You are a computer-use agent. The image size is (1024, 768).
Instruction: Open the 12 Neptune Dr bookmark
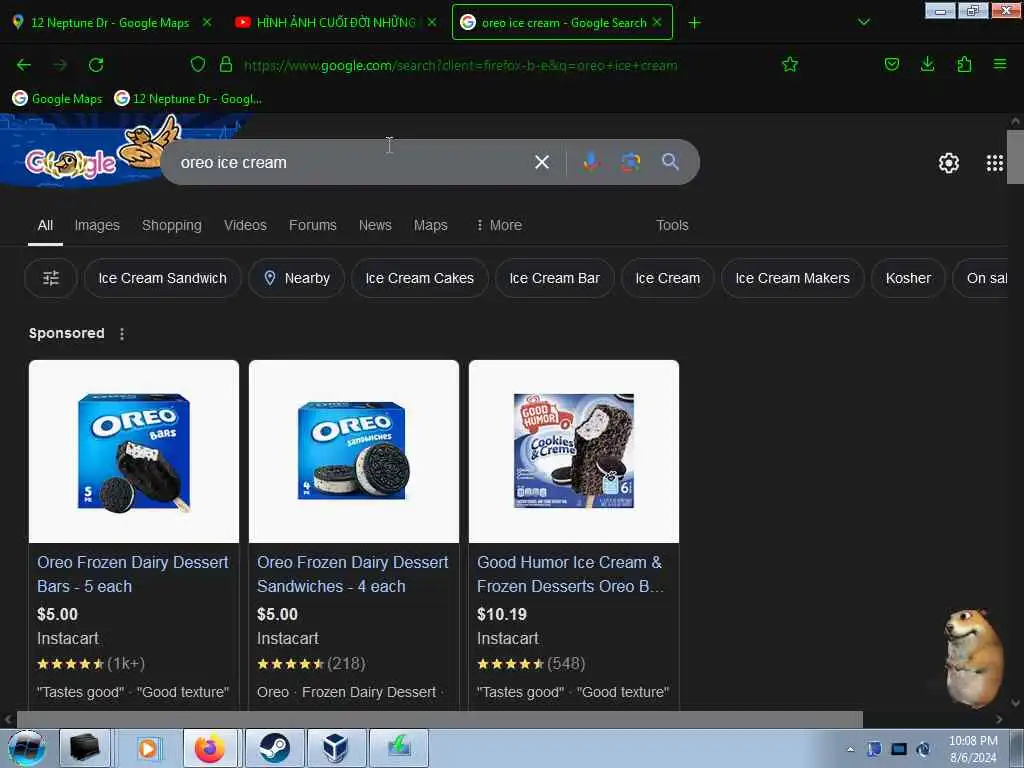click(x=188, y=99)
